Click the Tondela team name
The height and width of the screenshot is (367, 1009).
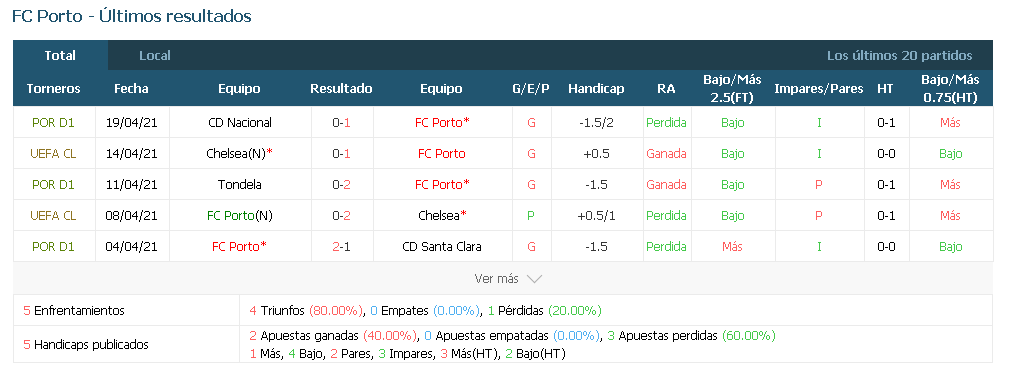(x=240, y=184)
